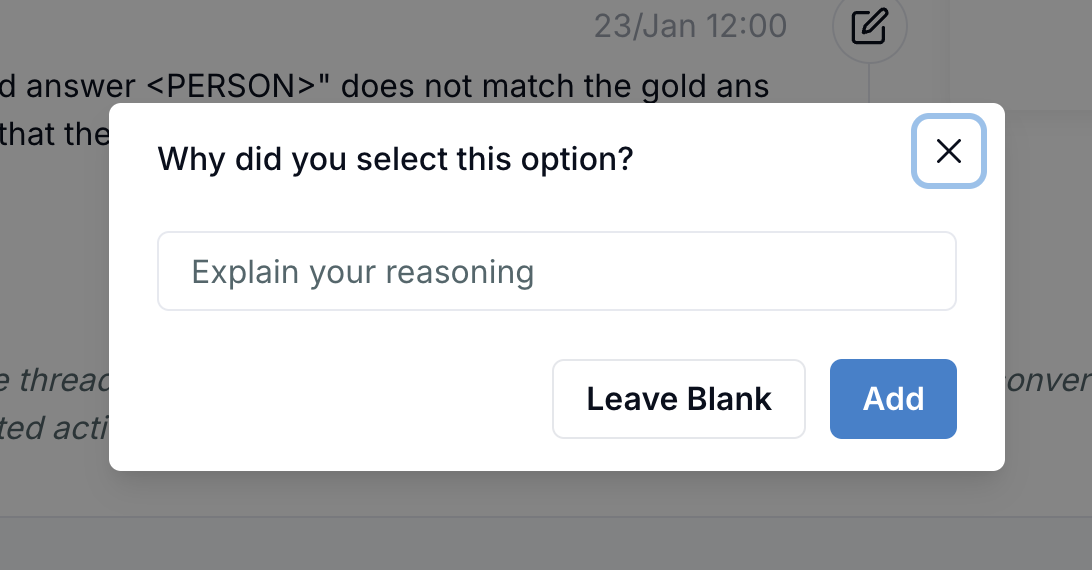Click the lighter side panel at the top right

[x=1022, y=52]
